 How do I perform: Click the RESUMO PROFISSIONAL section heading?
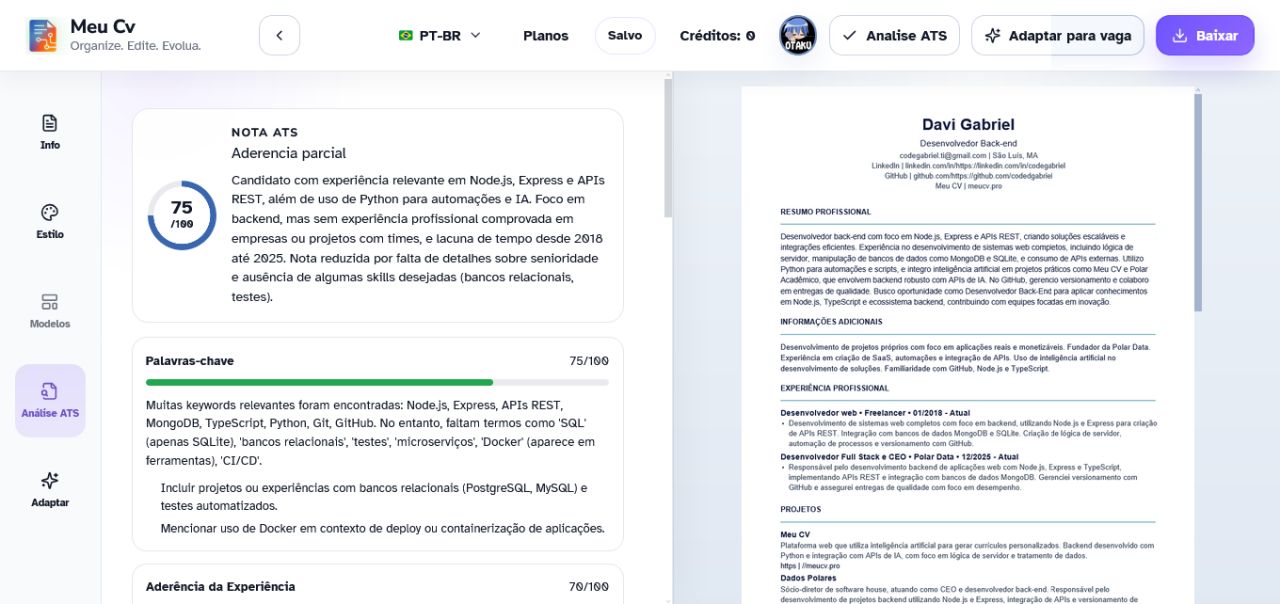[826, 212]
